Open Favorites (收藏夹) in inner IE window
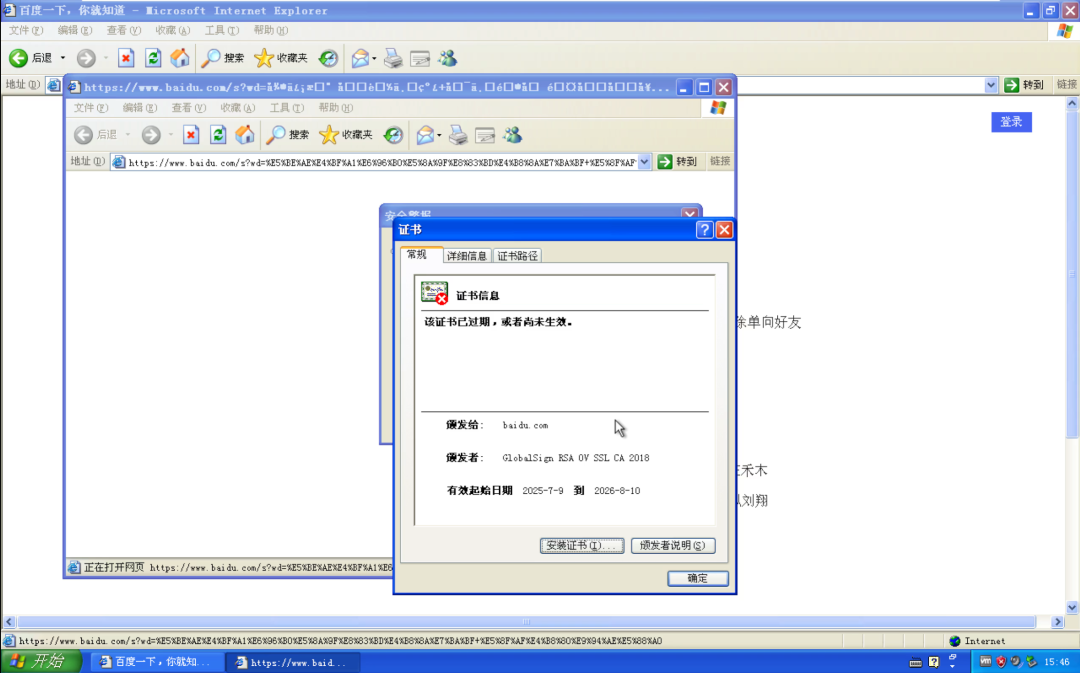 pos(346,134)
